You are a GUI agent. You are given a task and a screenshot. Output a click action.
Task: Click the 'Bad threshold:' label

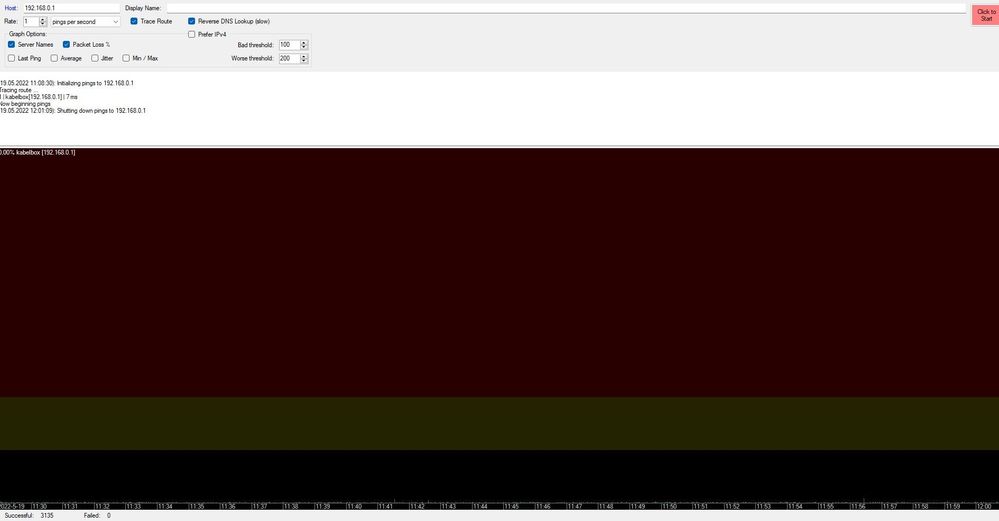(x=255, y=45)
